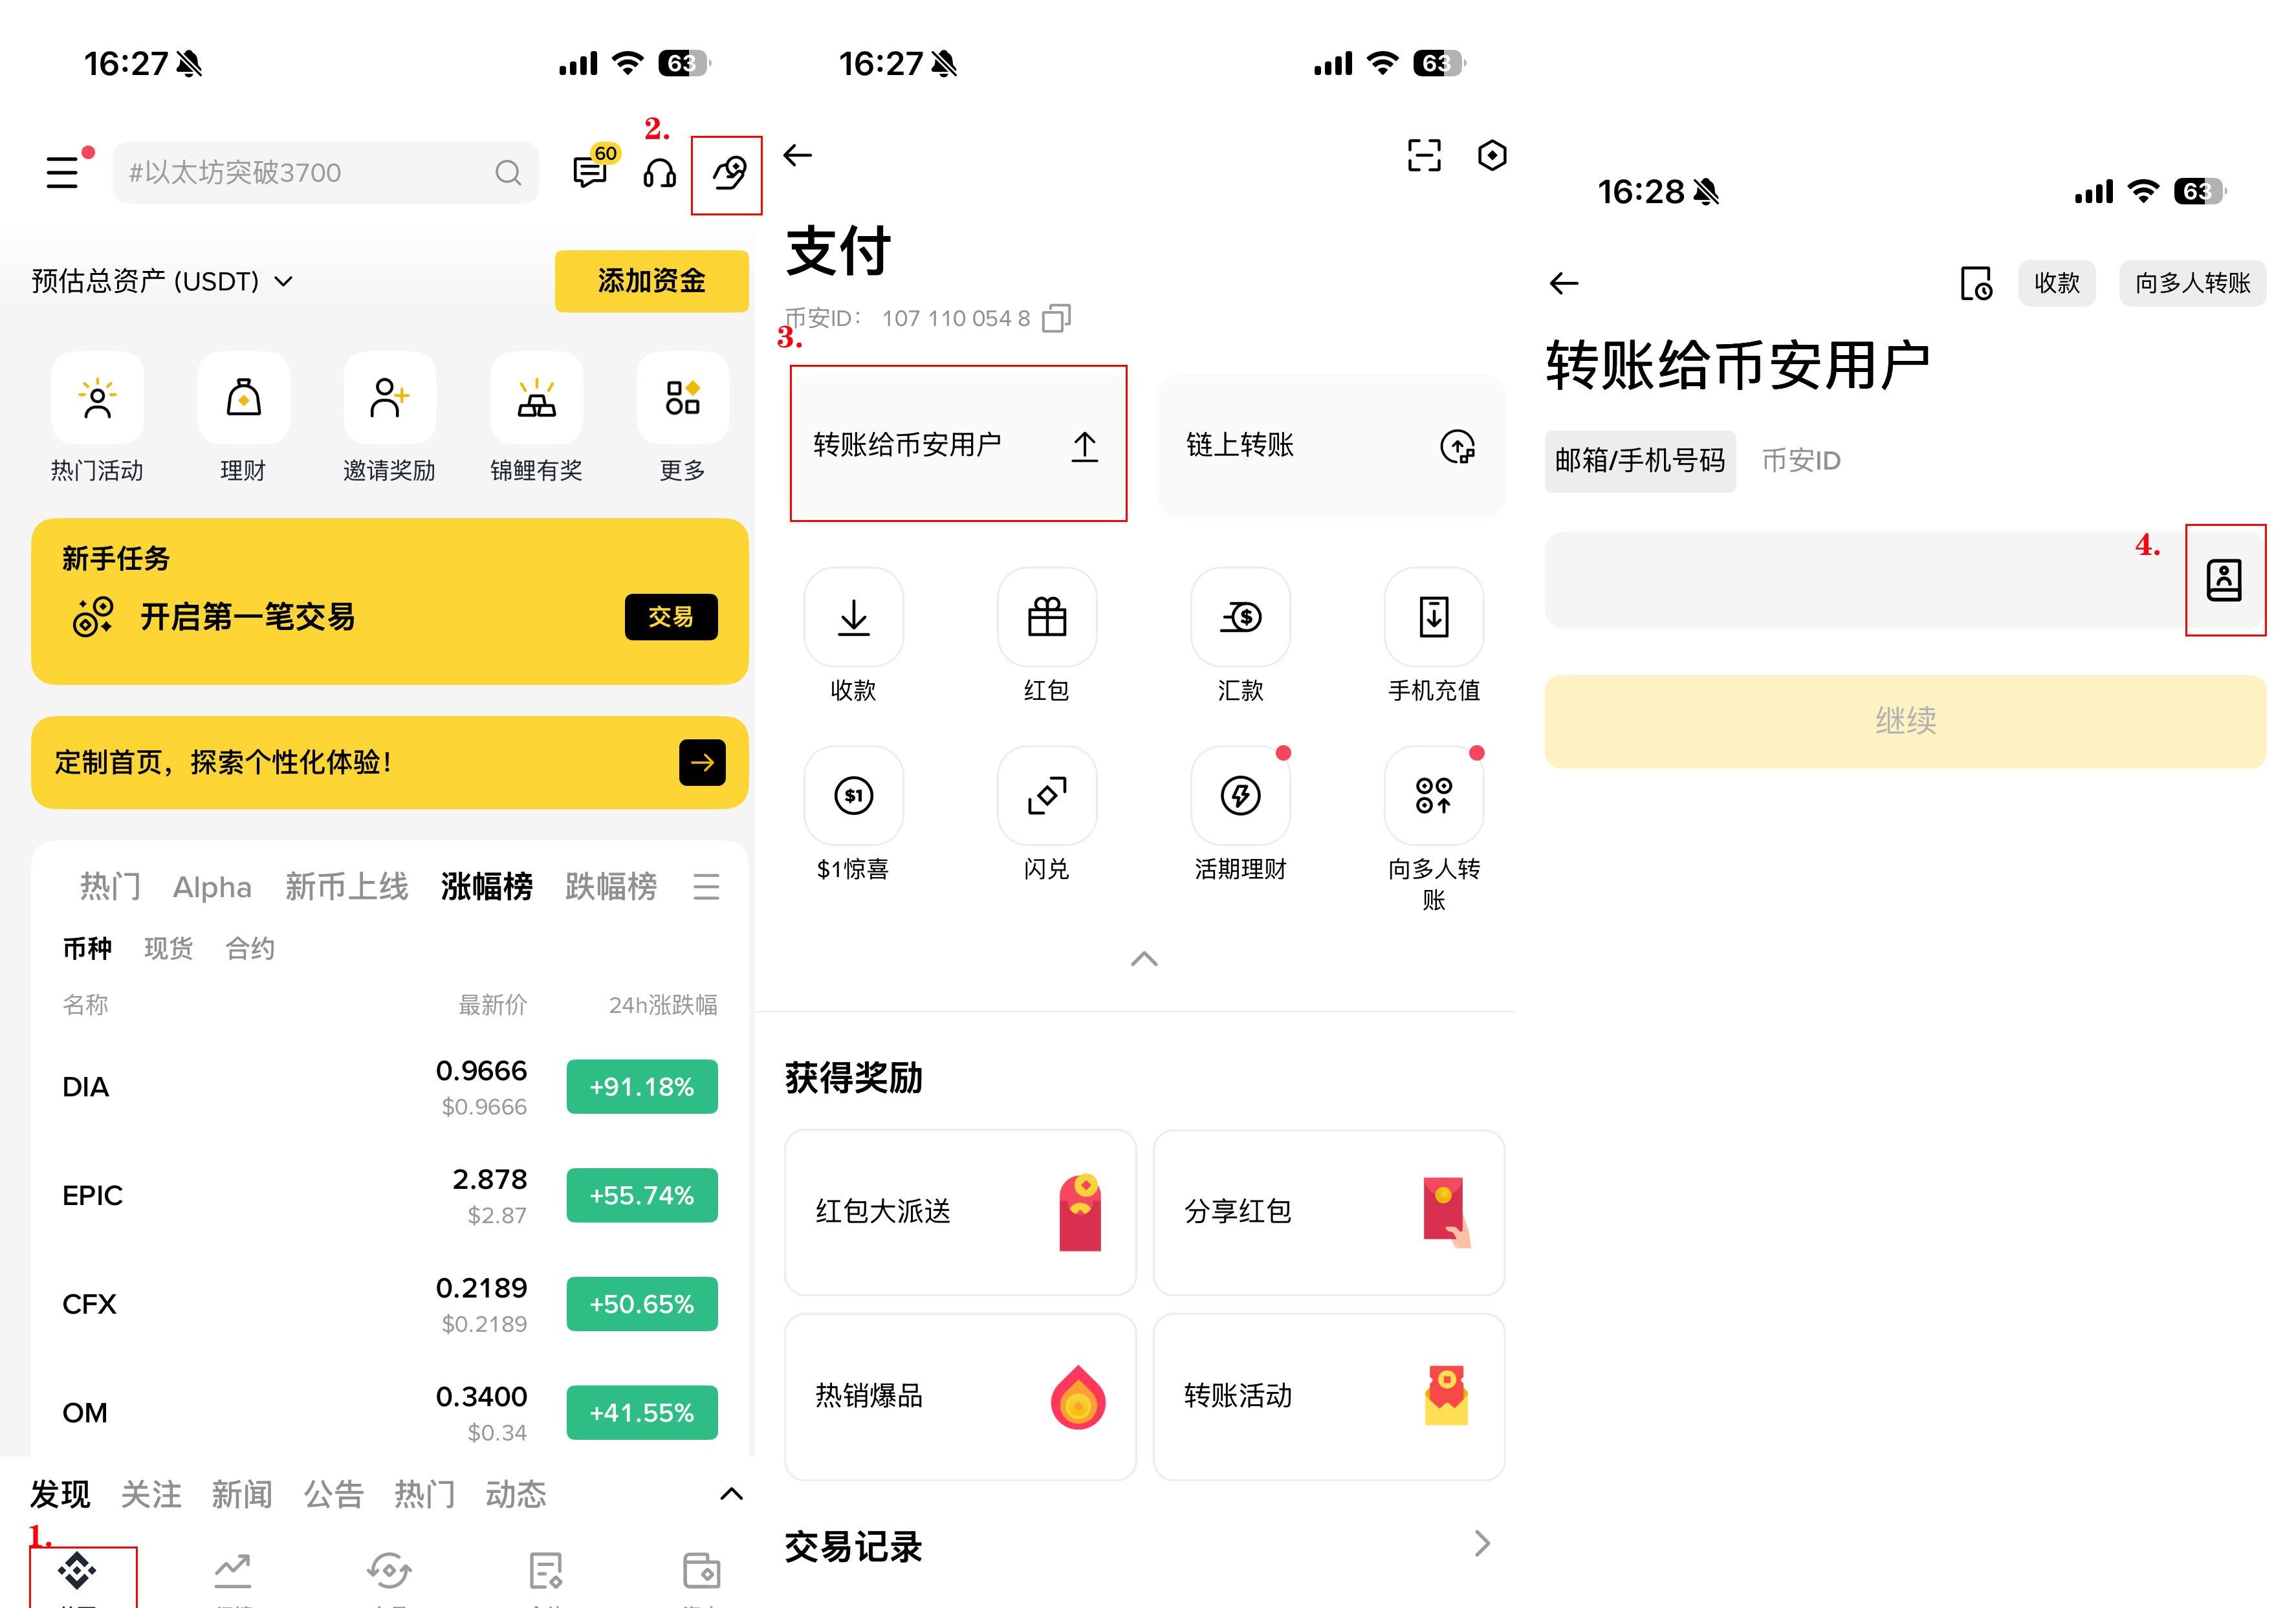
Task: Tap the QR scan icon on payment page
Action: point(1424,156)
